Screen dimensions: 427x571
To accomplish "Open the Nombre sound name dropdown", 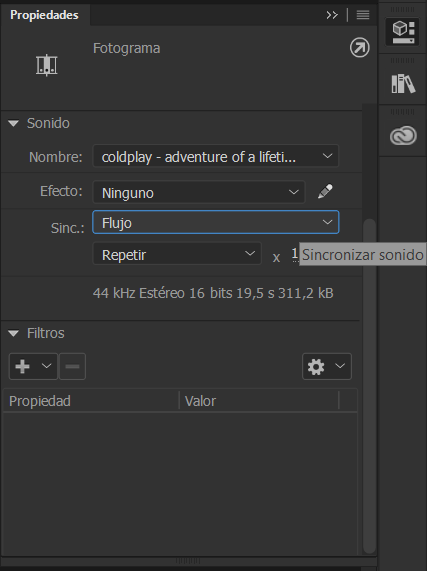I will pyautogui.click(x=216, y=156).
